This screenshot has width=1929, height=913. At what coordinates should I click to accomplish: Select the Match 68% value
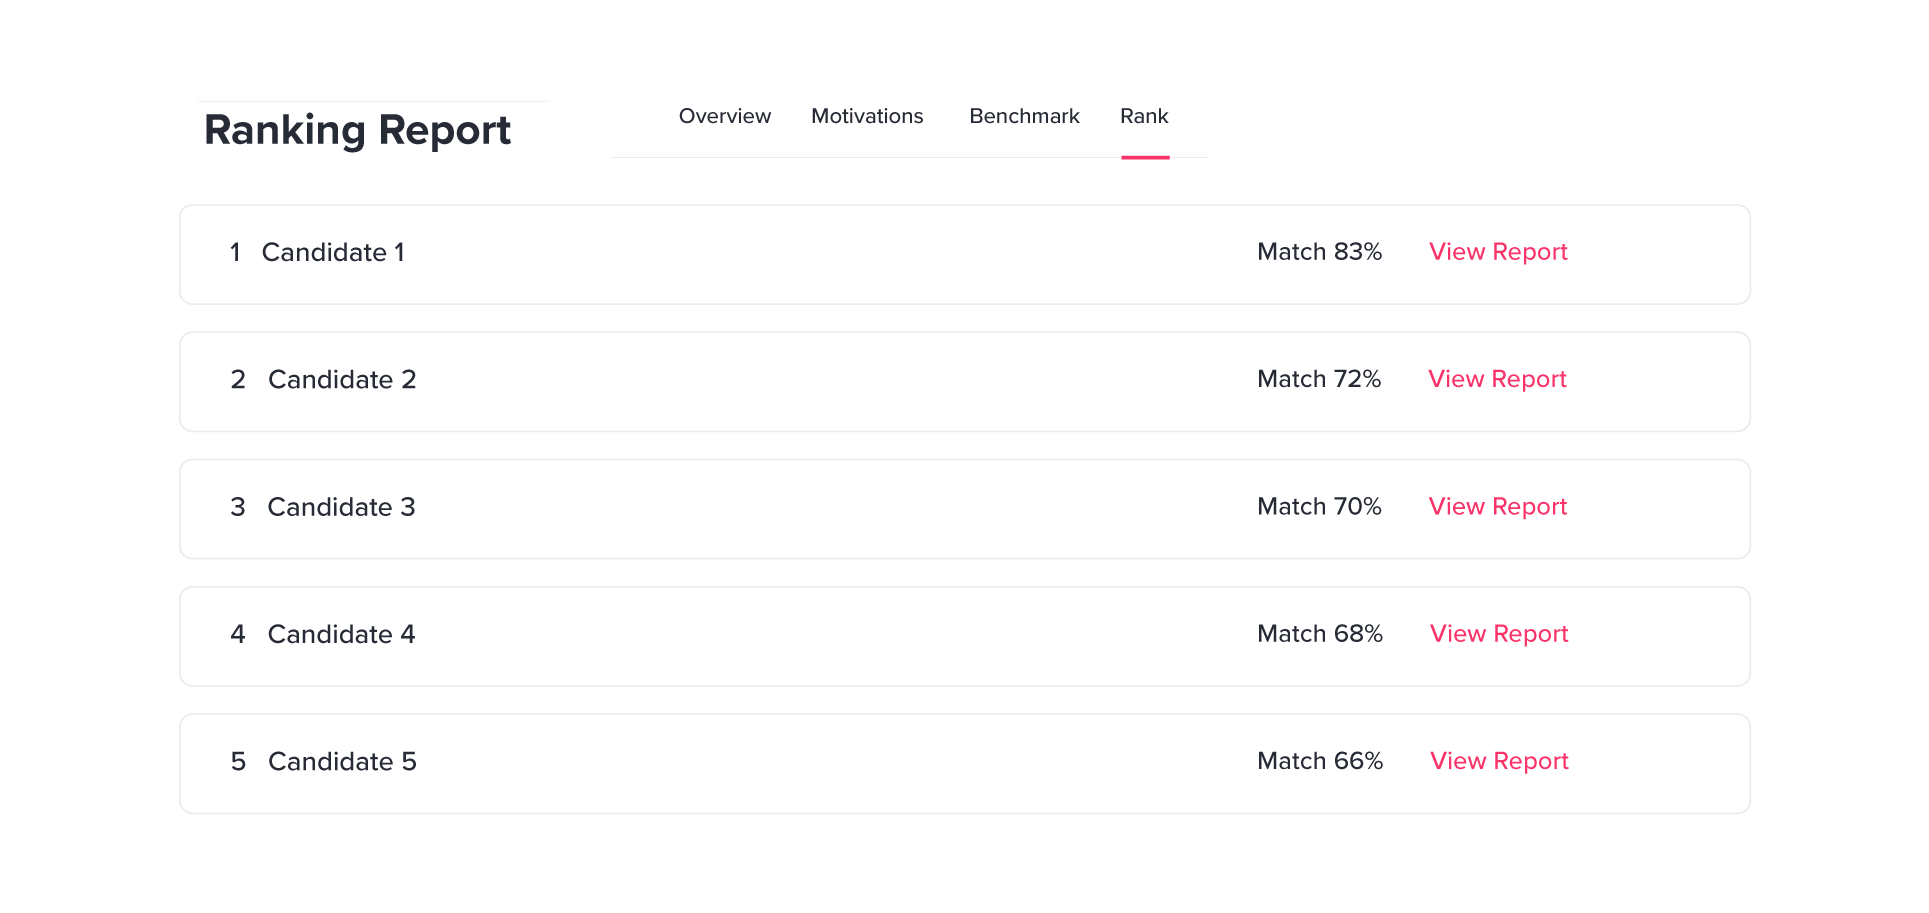tap(1319, 634)
